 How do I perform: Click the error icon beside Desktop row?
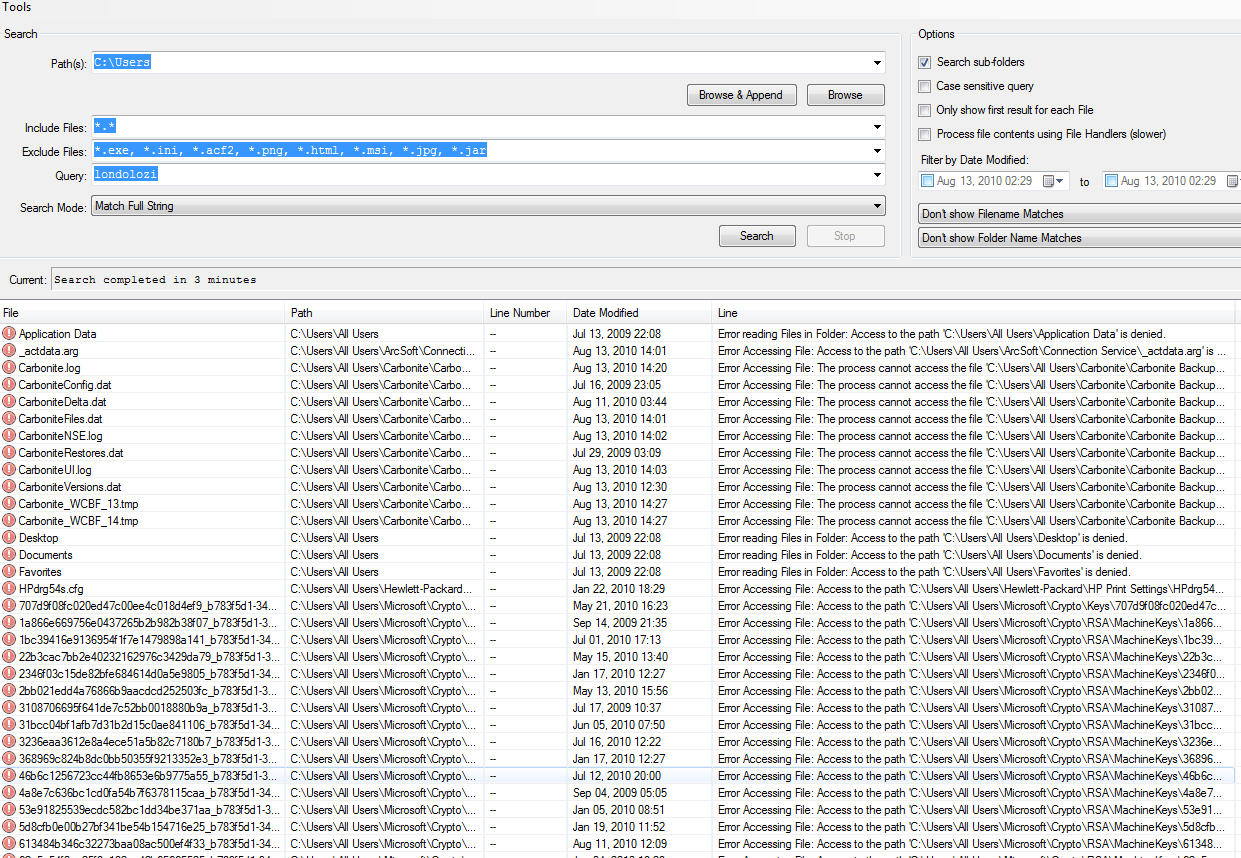click(9, 538)
